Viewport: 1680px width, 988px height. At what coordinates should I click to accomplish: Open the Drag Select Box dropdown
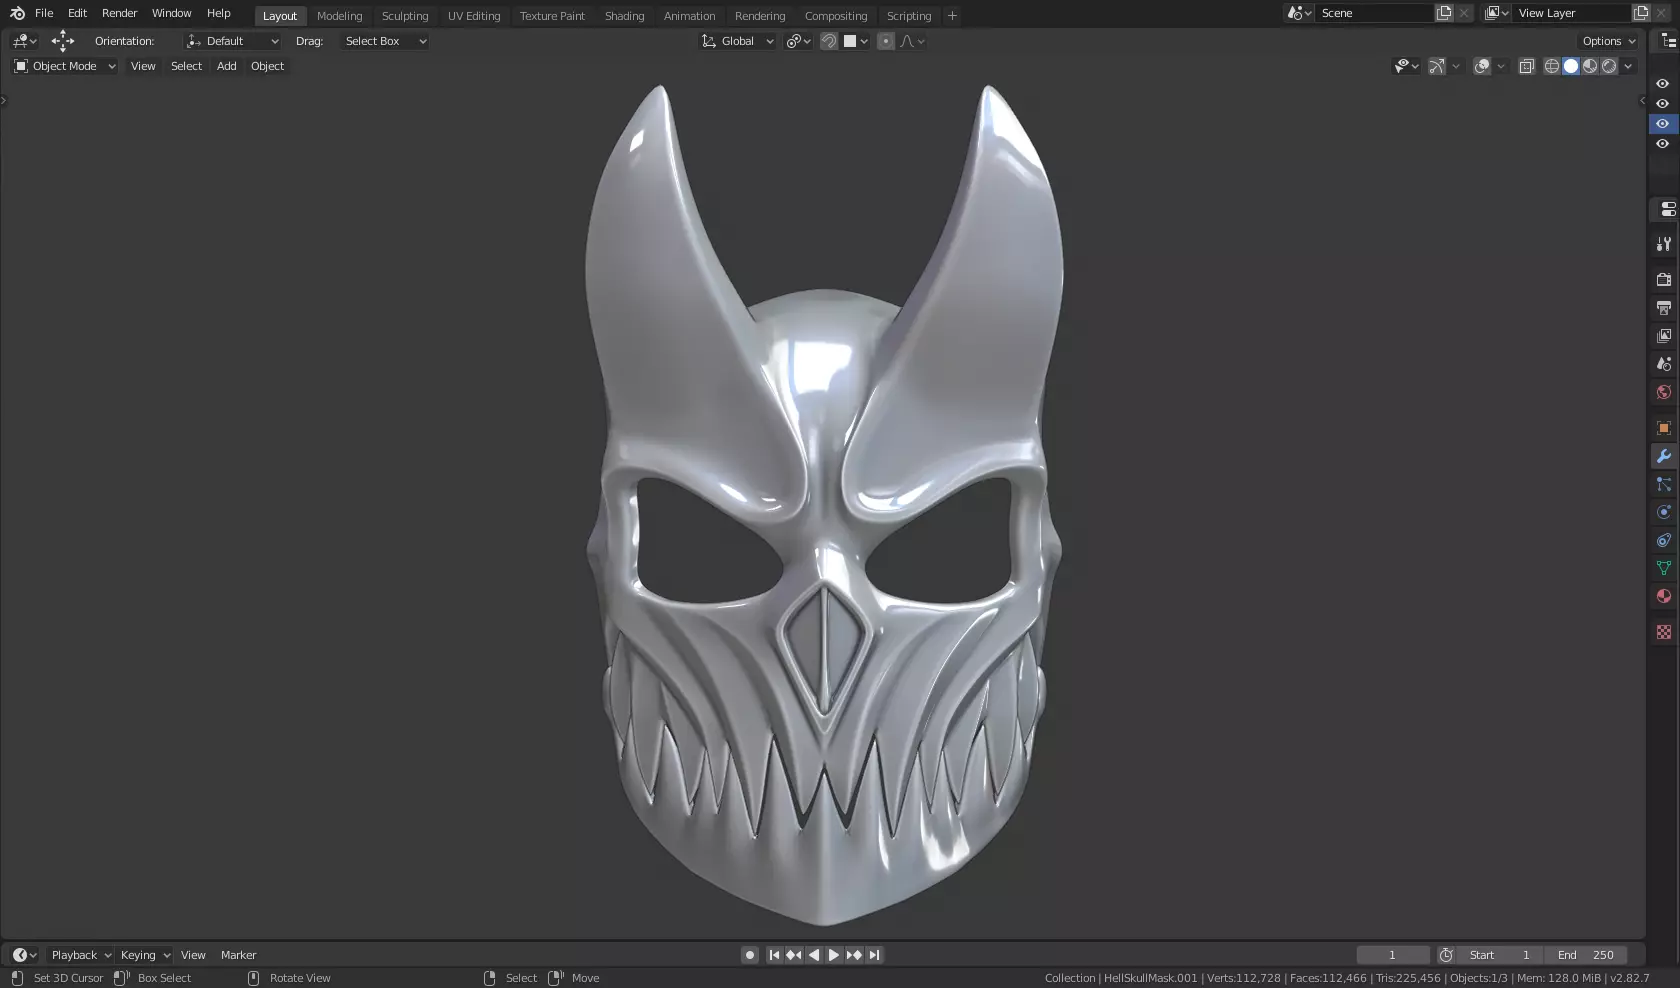point(385,41)
